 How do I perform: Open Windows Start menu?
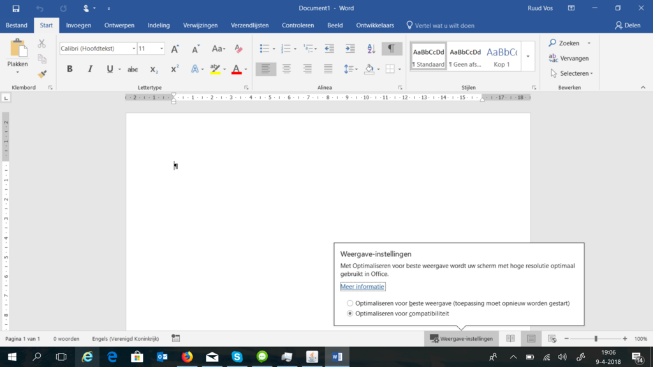coord(12,357)
